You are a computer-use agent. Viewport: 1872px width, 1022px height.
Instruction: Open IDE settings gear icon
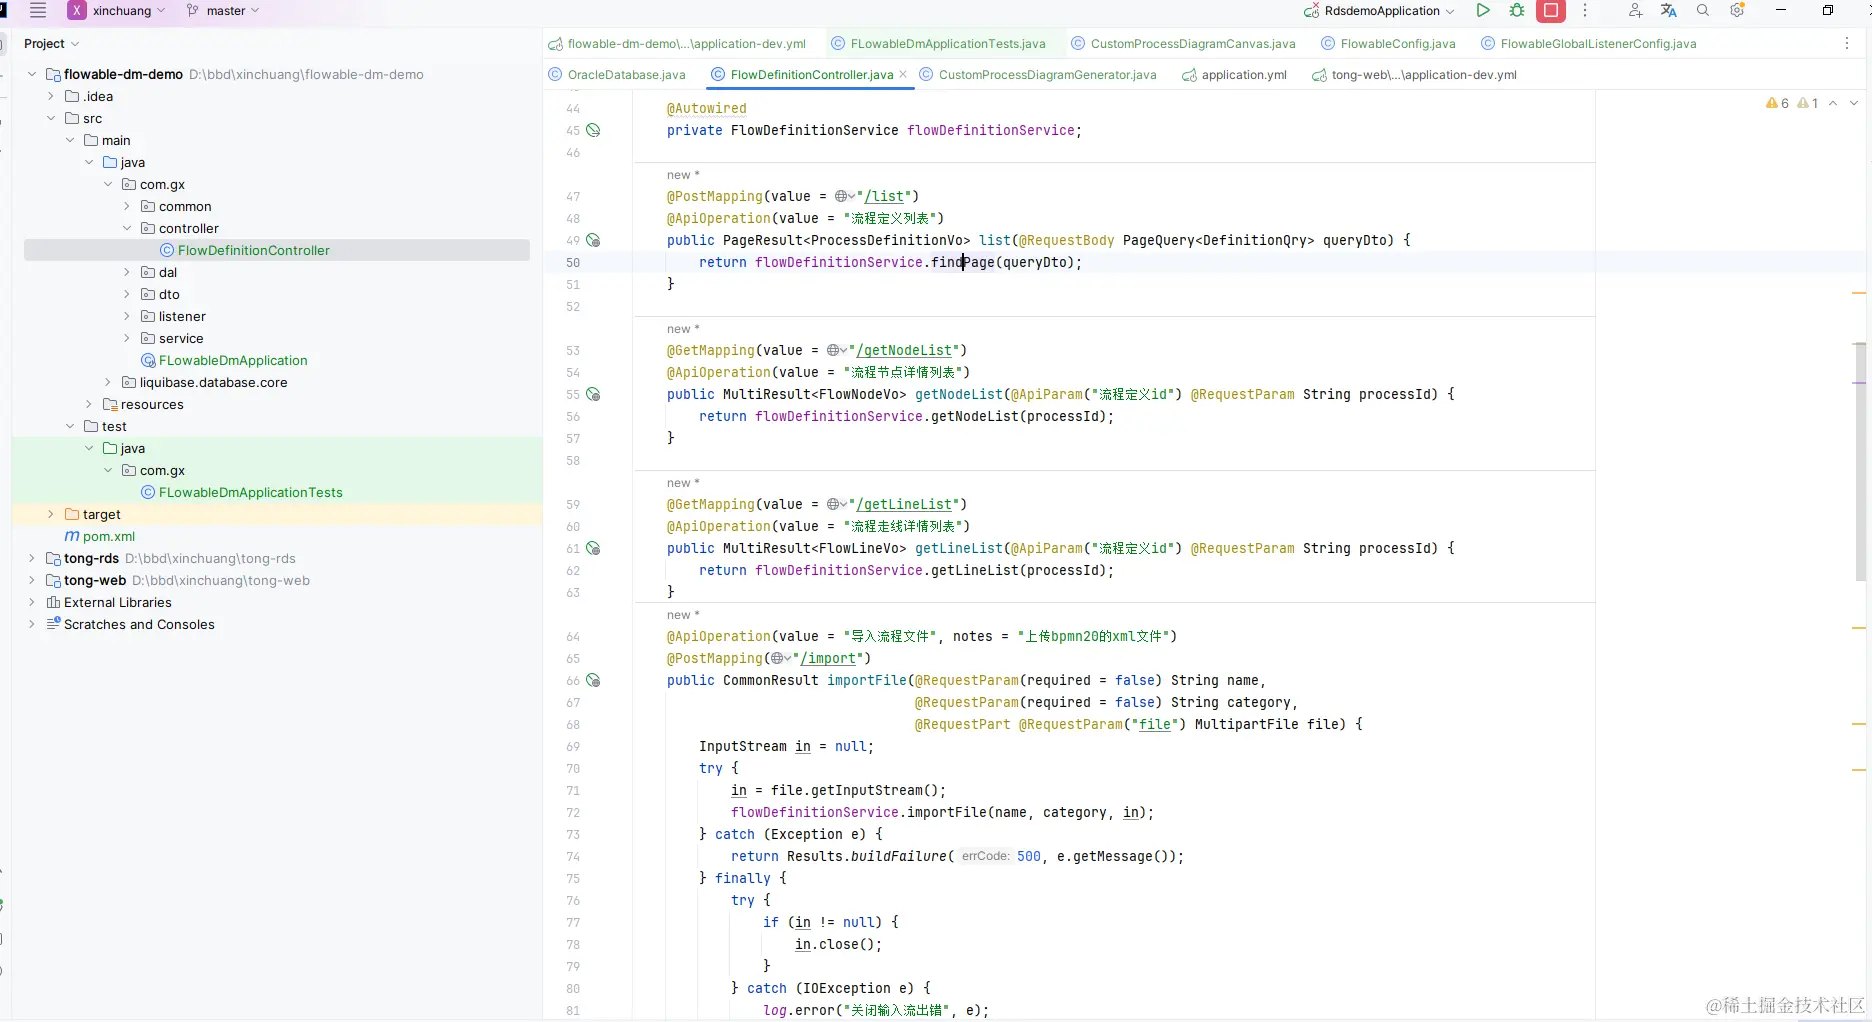point(1737,11)
